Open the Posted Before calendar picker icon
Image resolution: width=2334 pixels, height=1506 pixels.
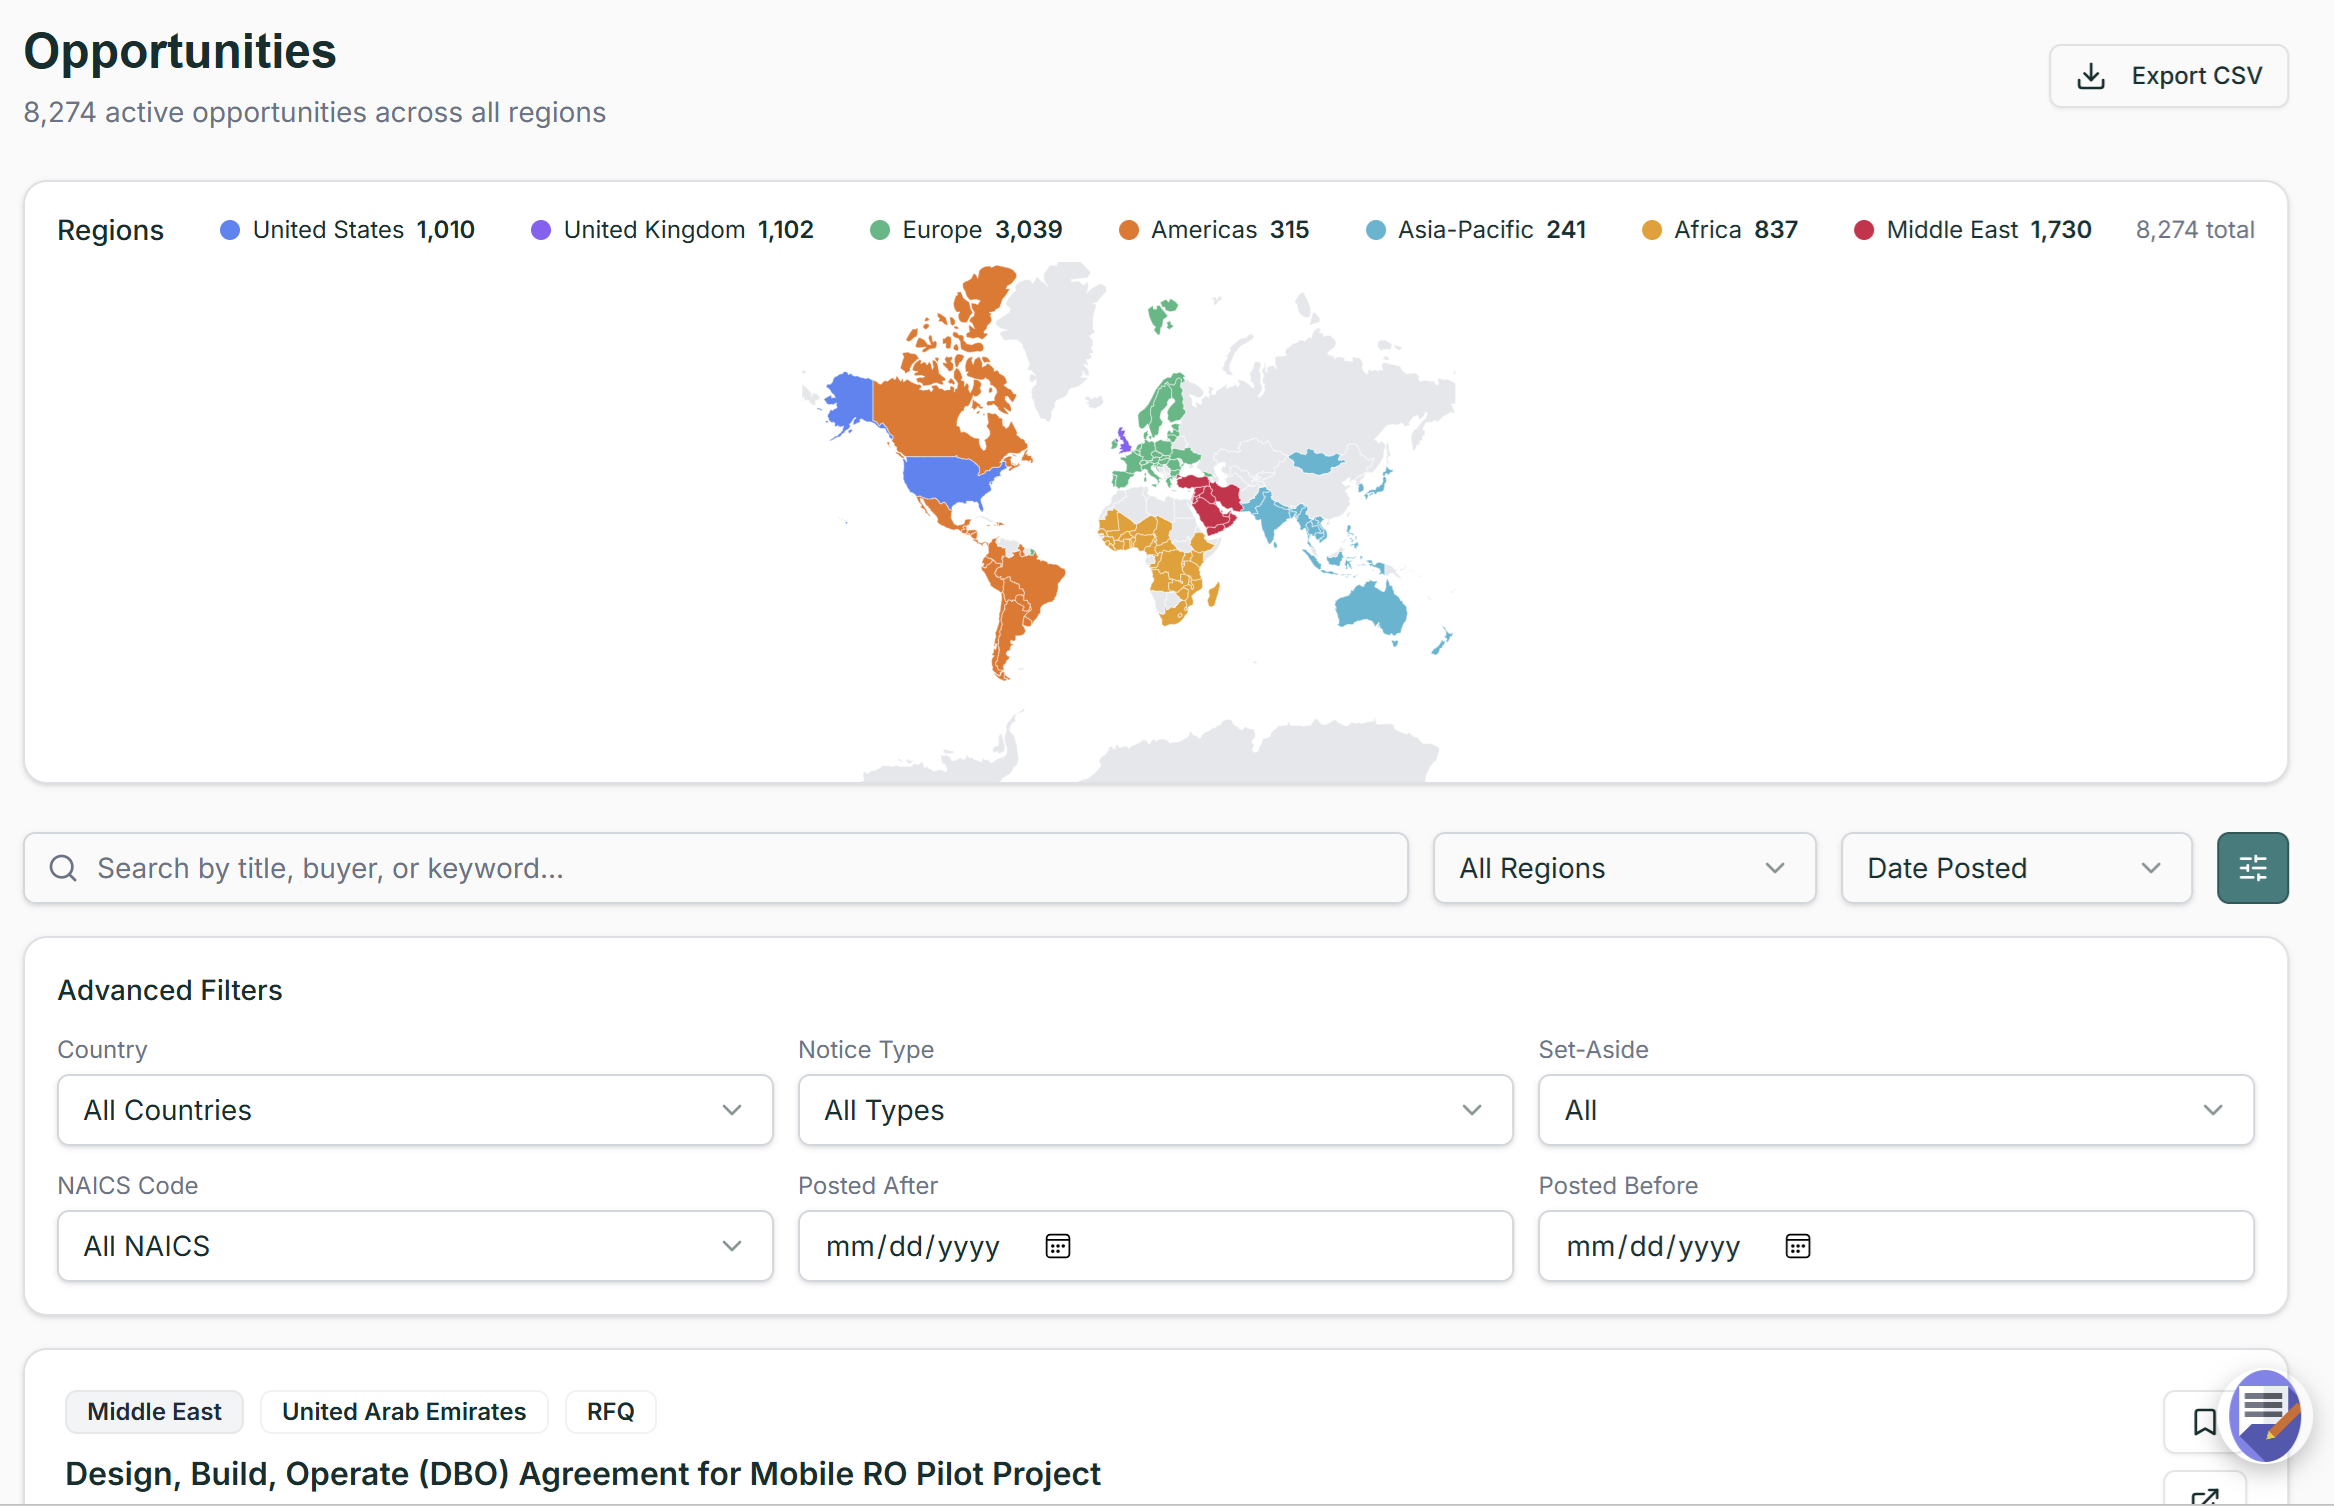tap(1797, 1246)
